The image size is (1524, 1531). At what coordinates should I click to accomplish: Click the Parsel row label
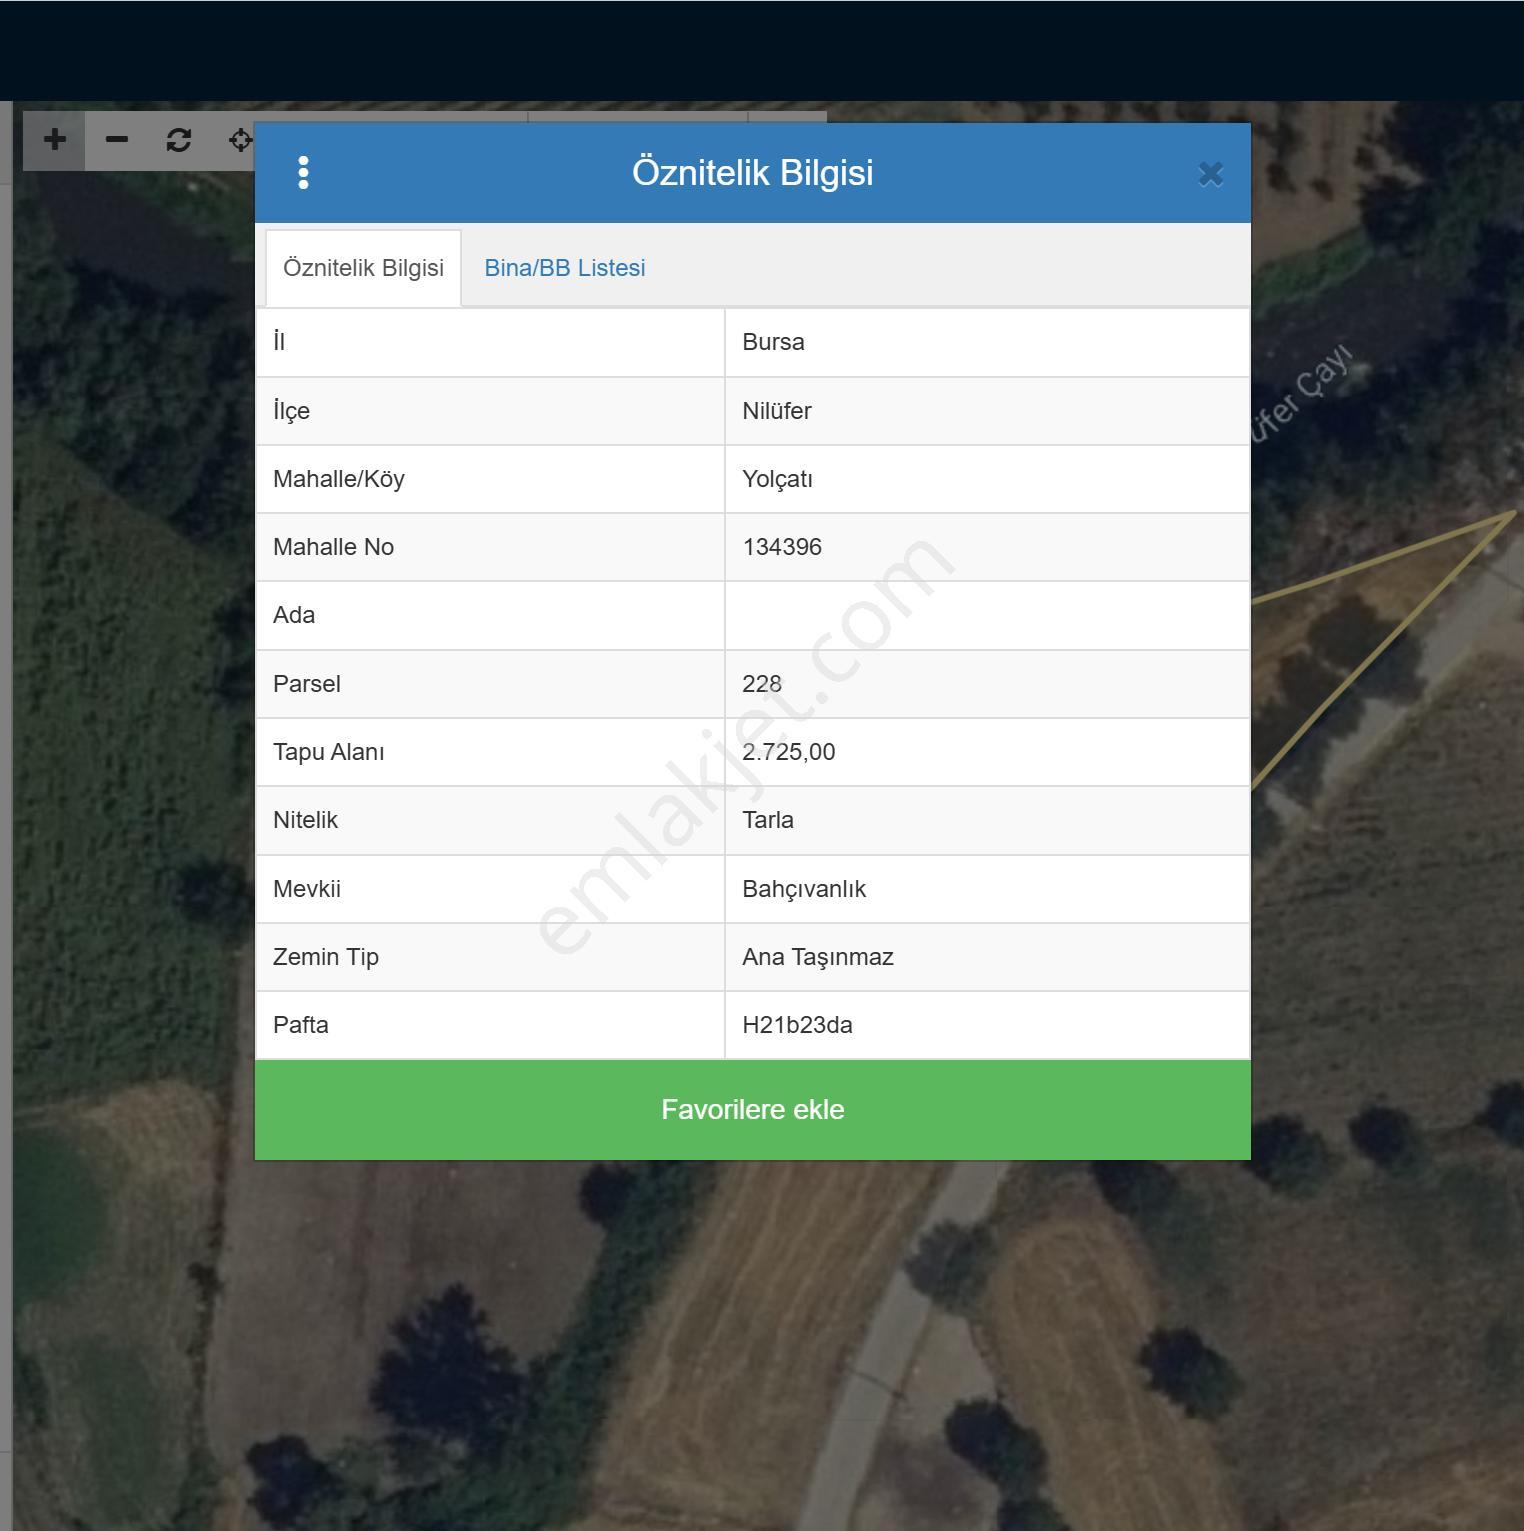click(306, 684)
